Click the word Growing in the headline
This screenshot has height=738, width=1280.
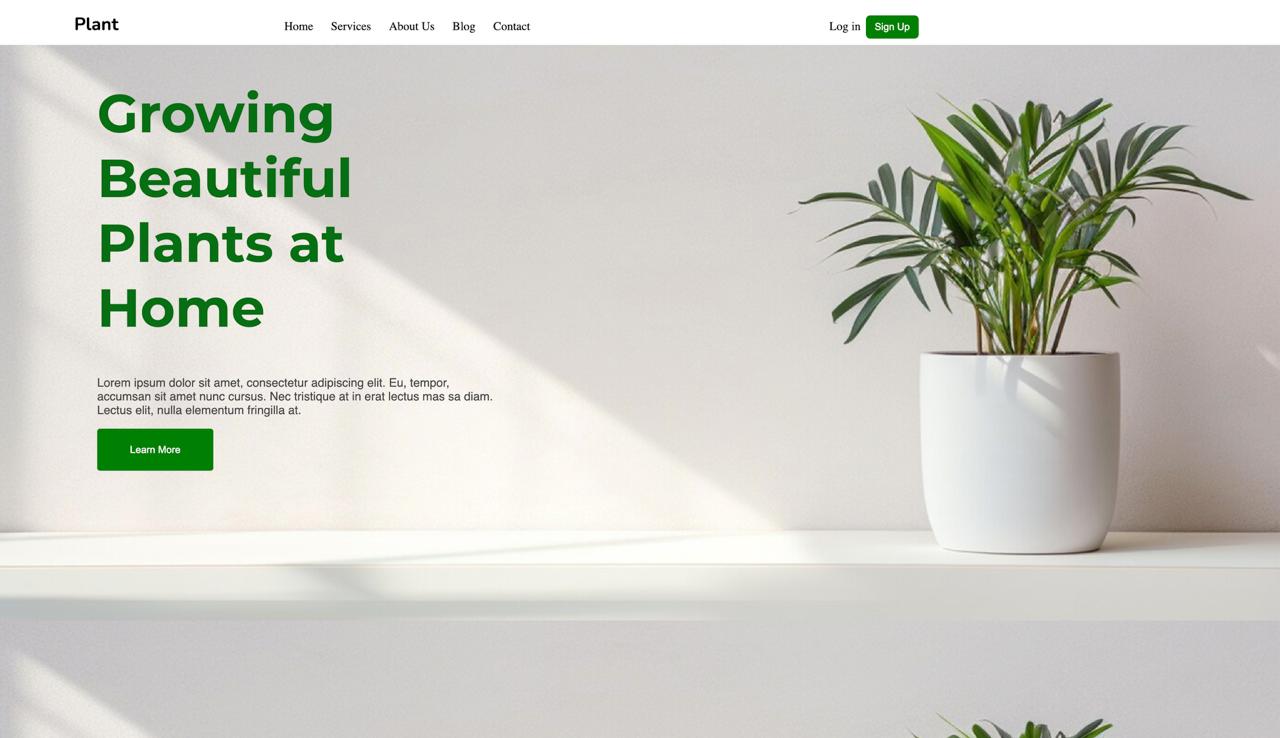pos(216,115)
